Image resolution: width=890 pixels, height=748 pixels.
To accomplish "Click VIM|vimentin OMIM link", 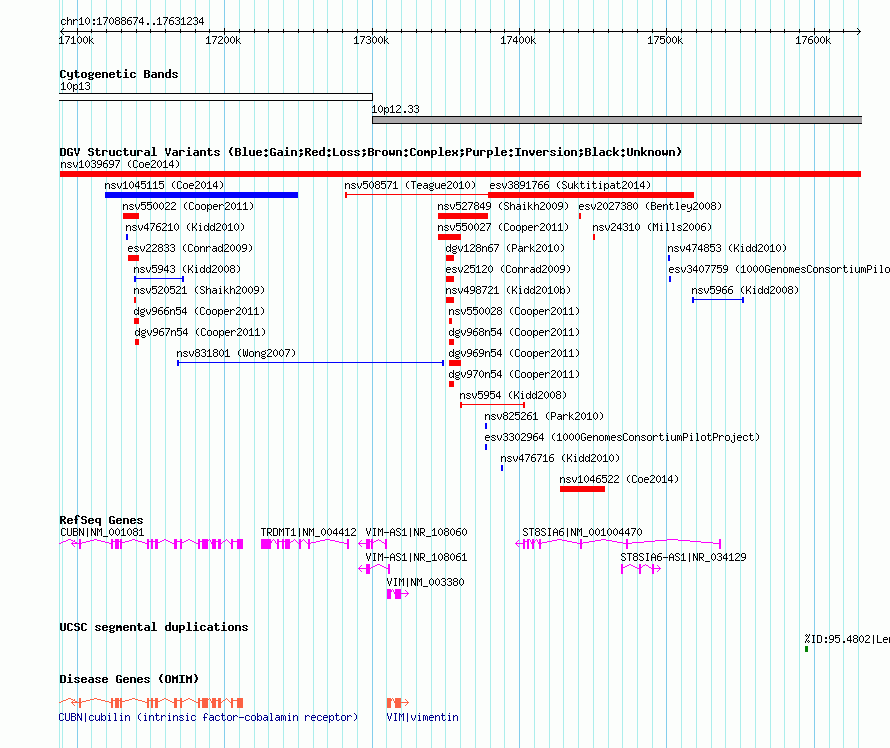I will (422, 717).
